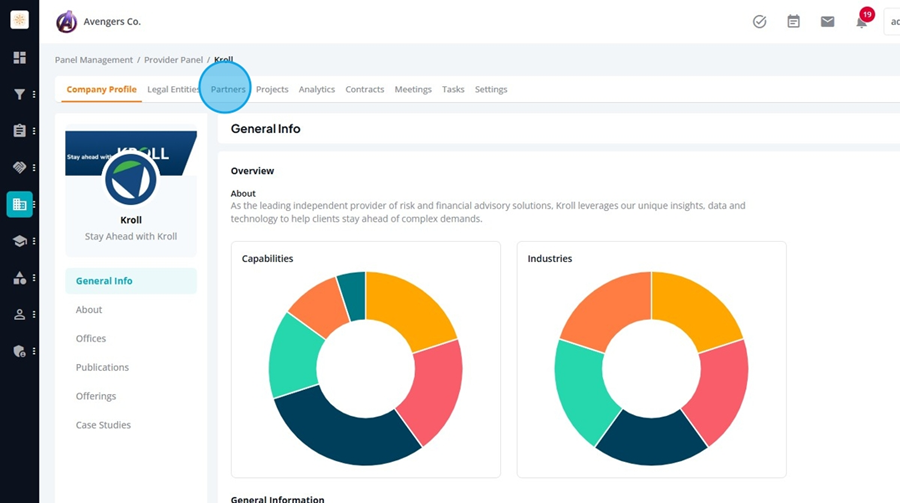Expand submenu dots beside handshake icon

point(34,167)
